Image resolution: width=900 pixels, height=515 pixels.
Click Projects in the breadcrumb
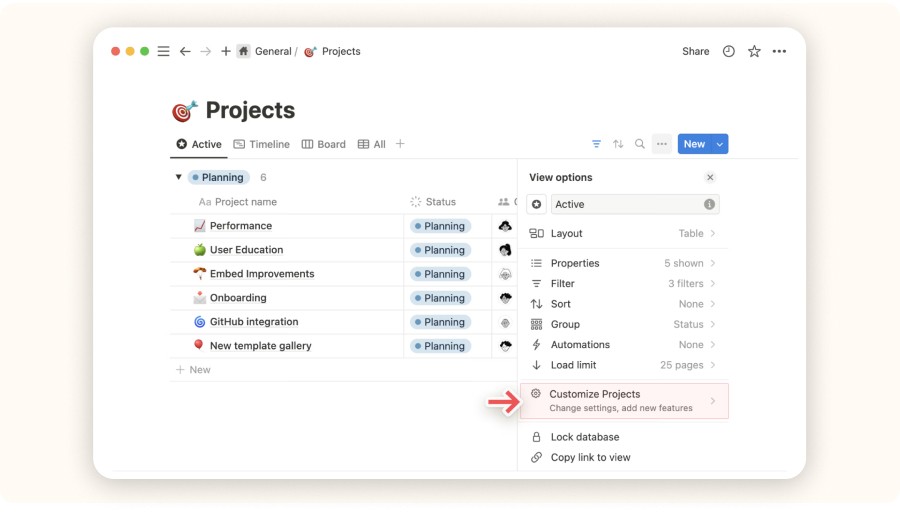(341, 51)
